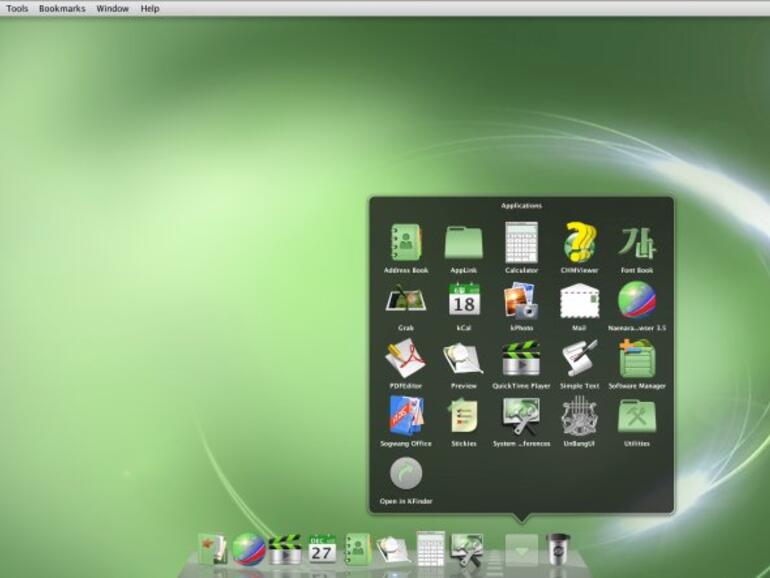
Task: Launch Naenara browser 3.5 in Applications grid
Action: 637,300
